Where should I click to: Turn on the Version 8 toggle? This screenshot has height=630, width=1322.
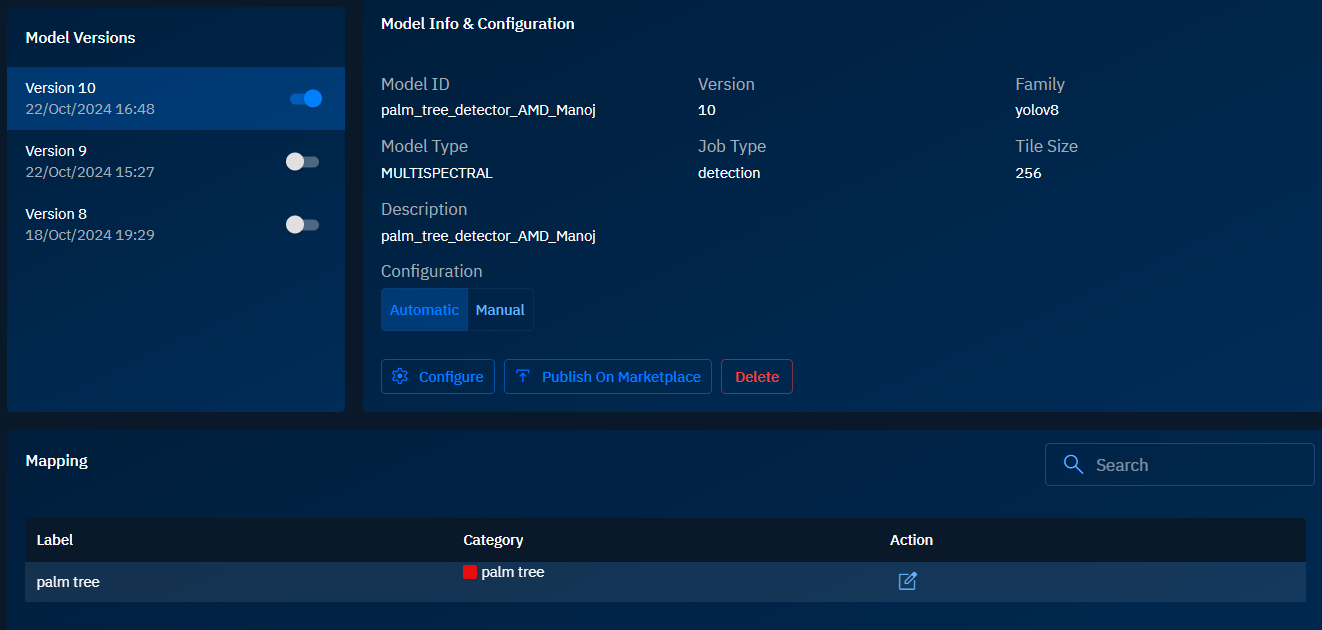(x=302, y=224)
